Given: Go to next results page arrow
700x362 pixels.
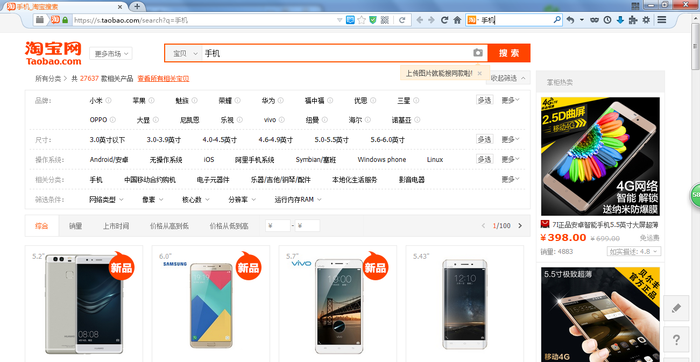Looking at the screenshot, I should (520, 226).
